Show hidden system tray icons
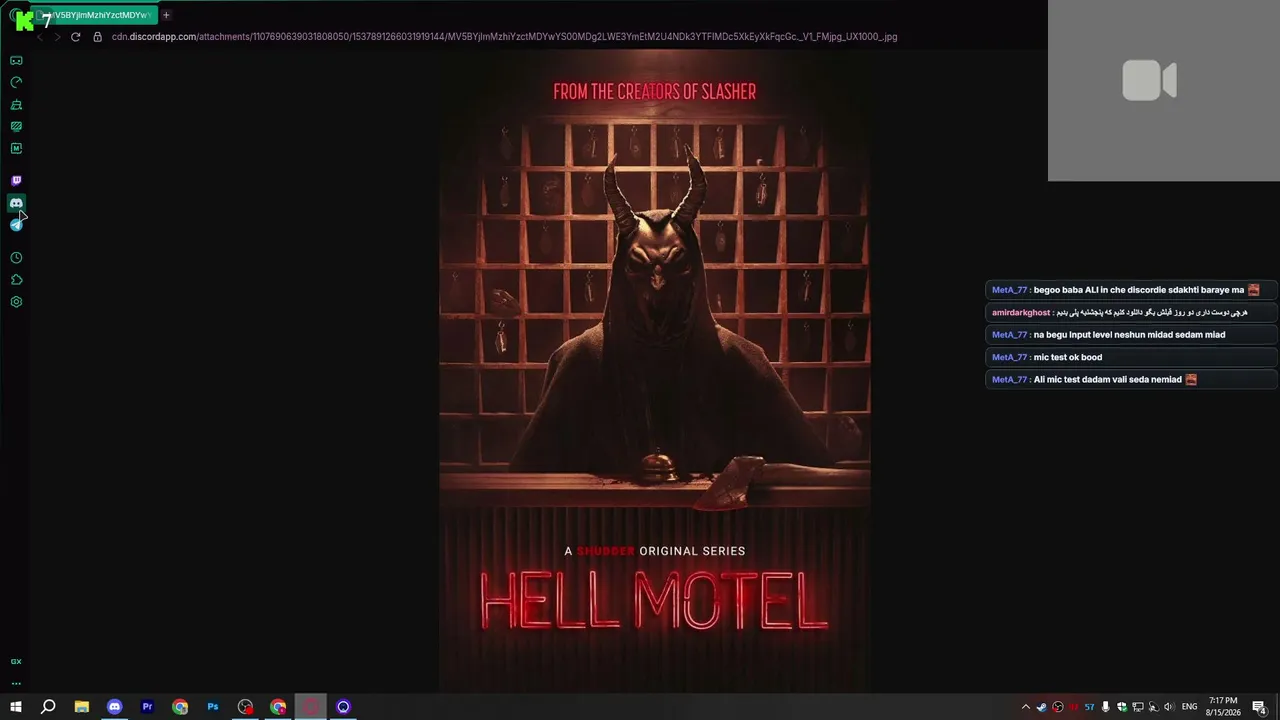The height and width of the screenshot is (720, 1280). pos(1025,707)
